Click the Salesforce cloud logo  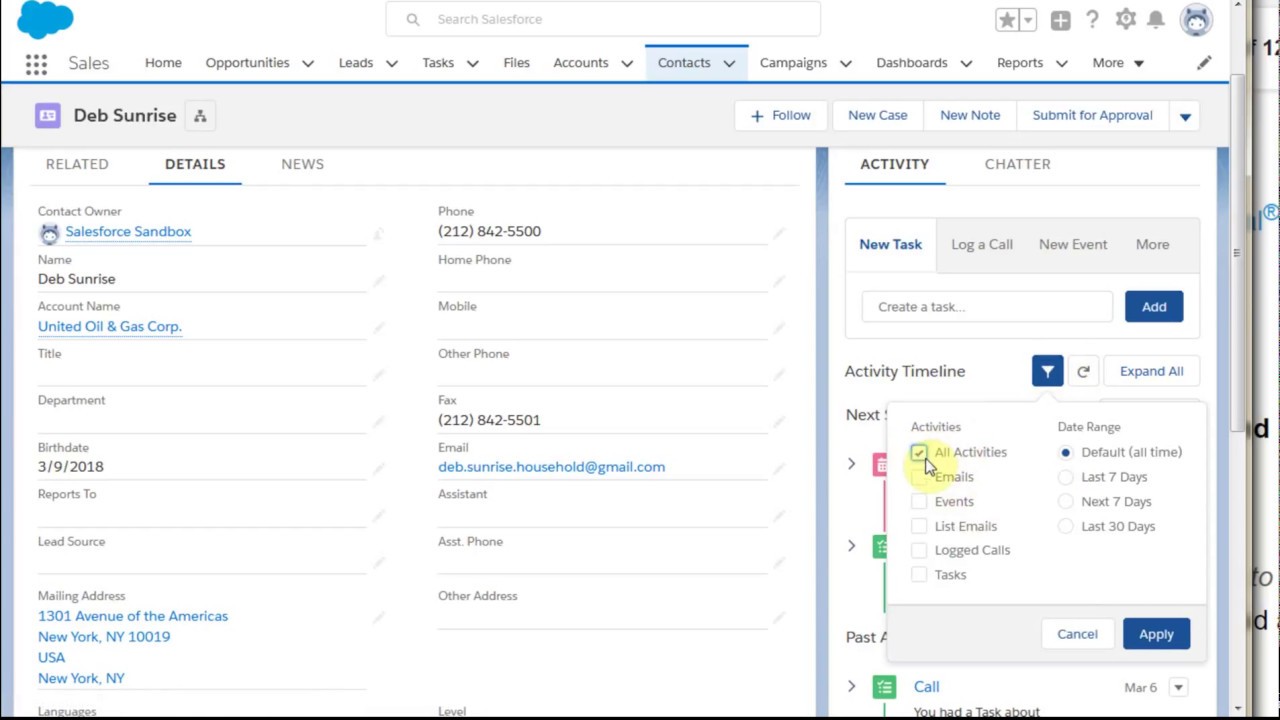45,19
